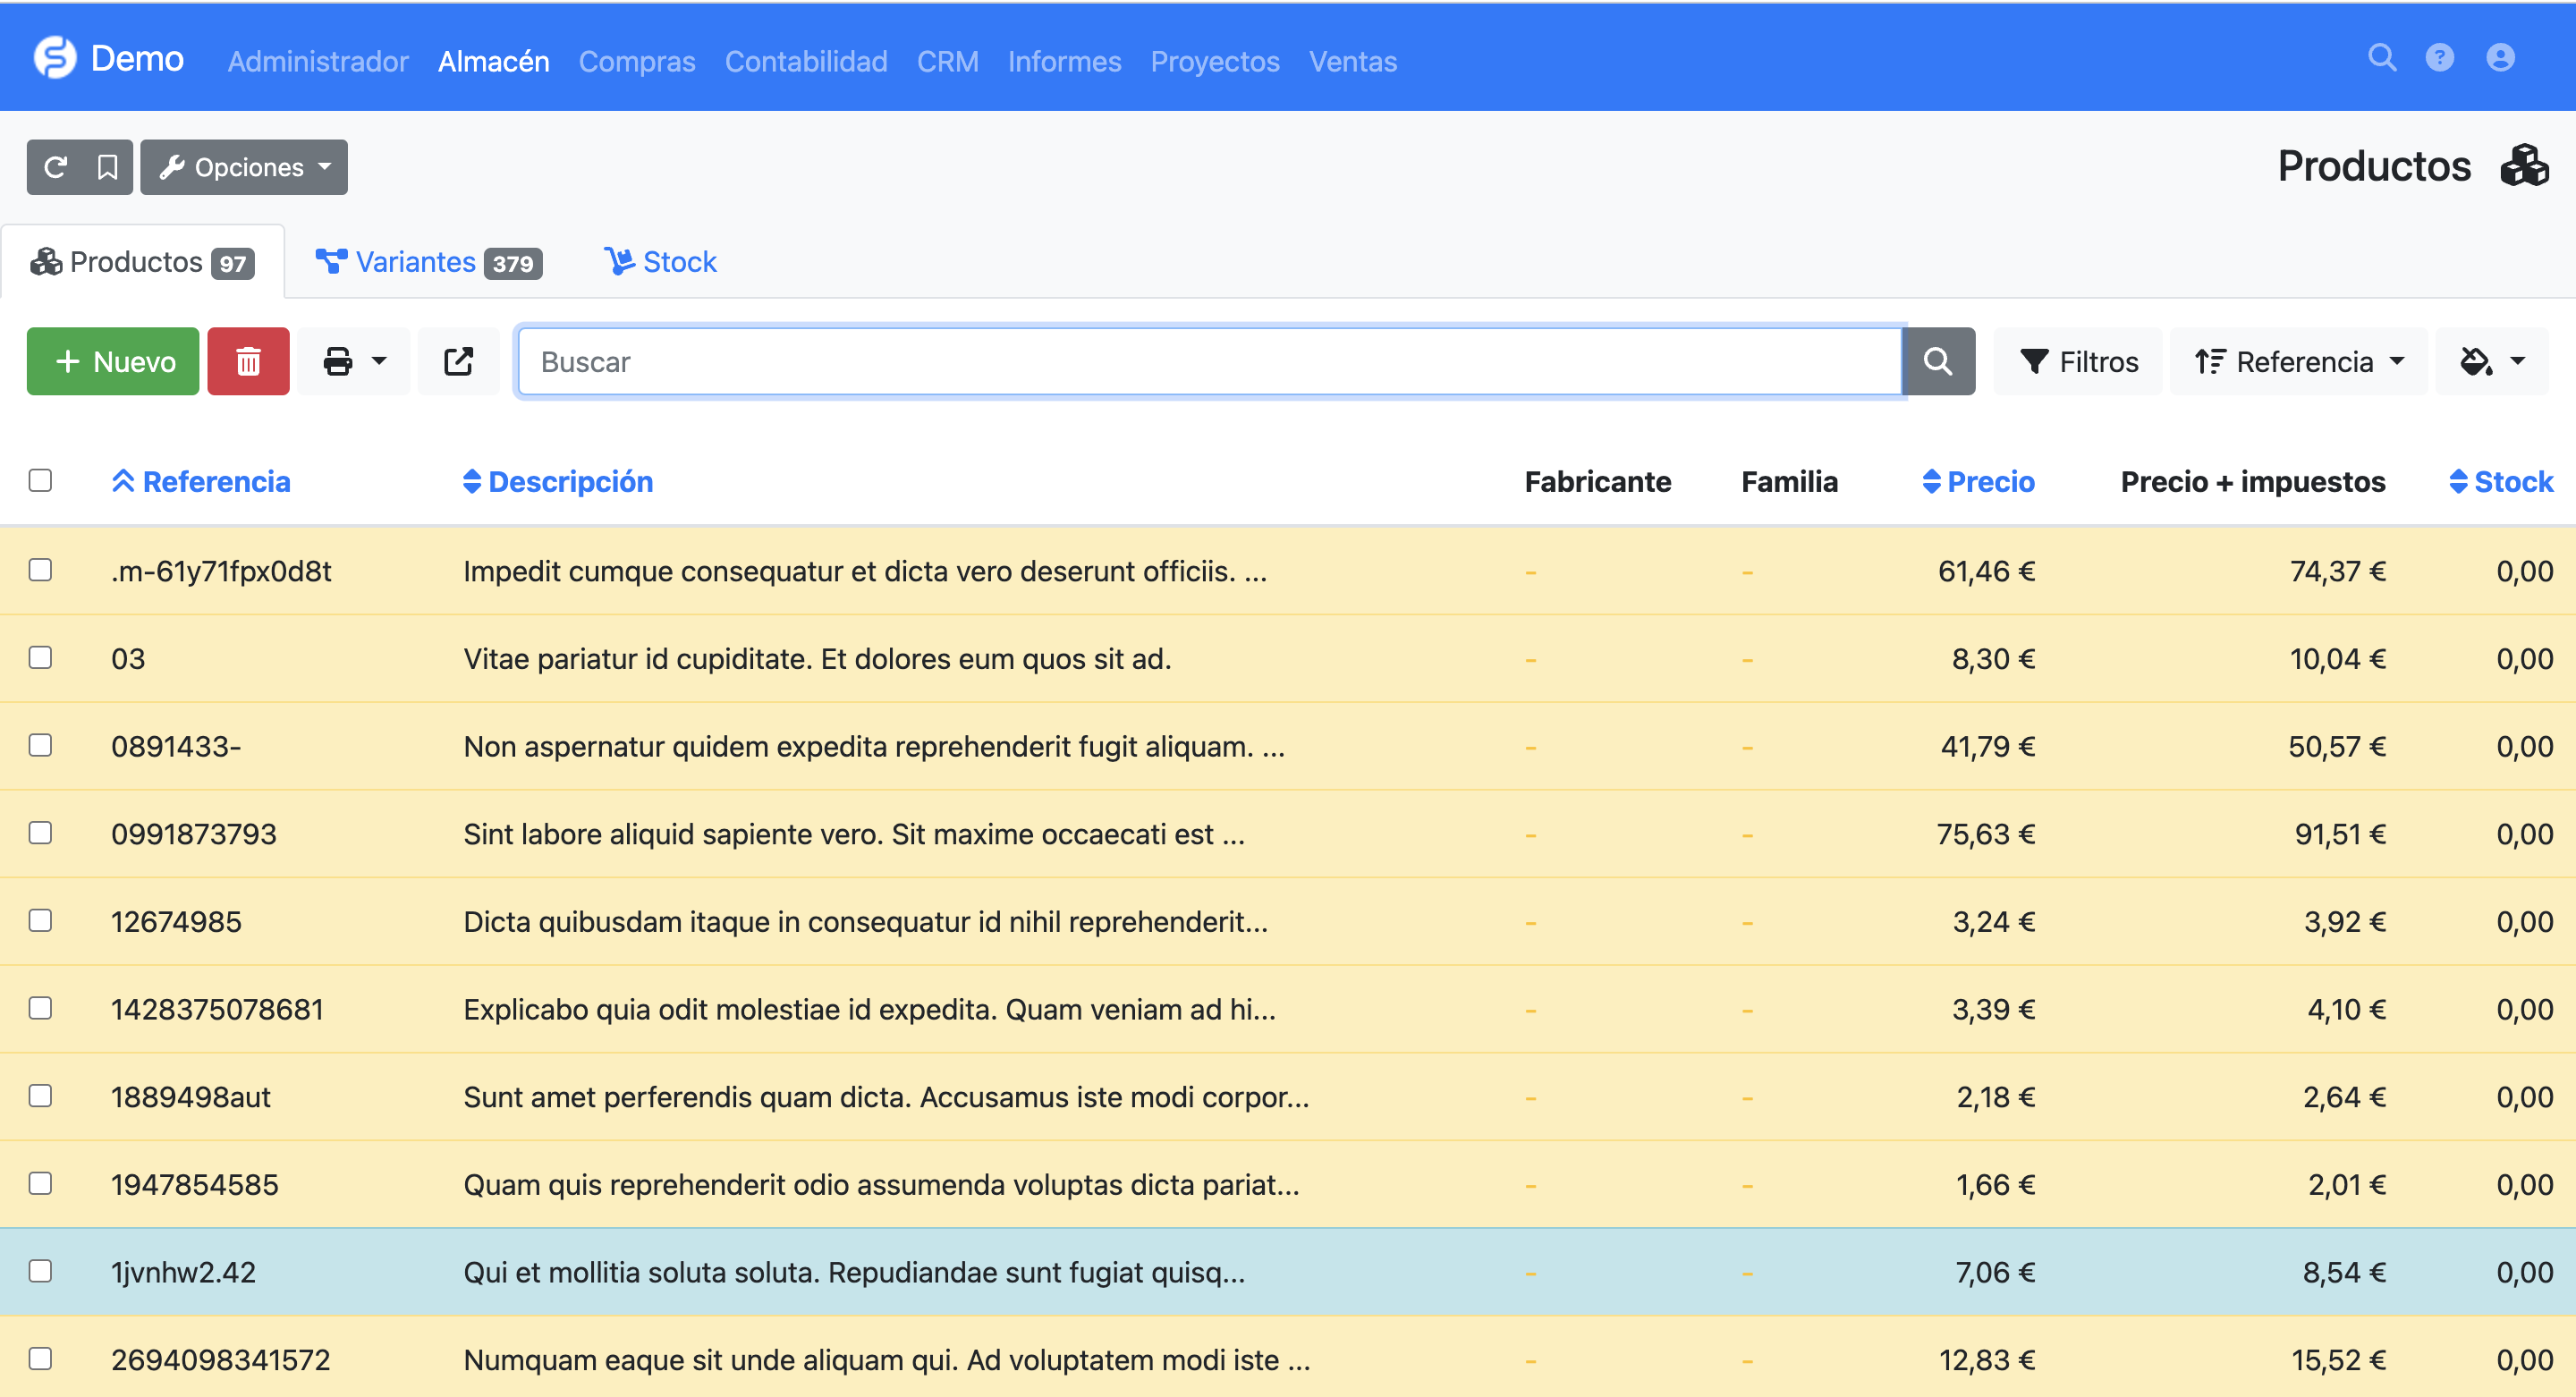The image size is (2576, 1397).
Task: Check the row 0891433- checkbox
Action: pyautogui.click(x=40, y=745)
